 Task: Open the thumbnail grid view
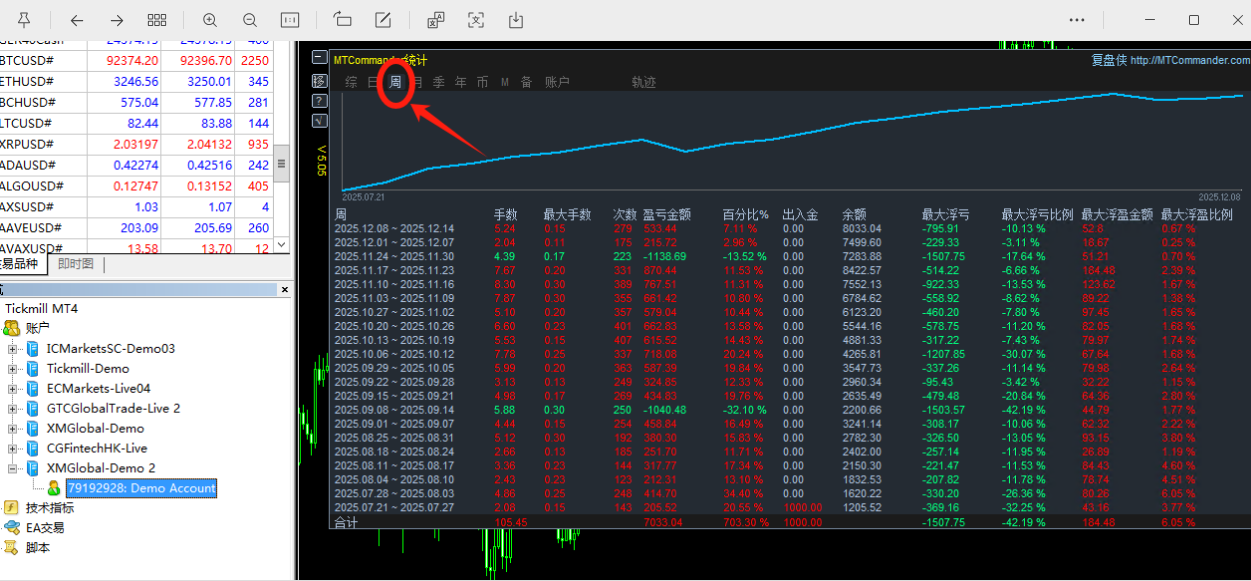click(157, 20)
